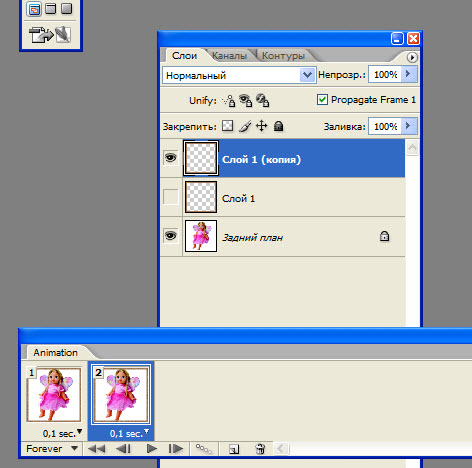
Task: Click the Tween frames icon
Action: [204, 449]
